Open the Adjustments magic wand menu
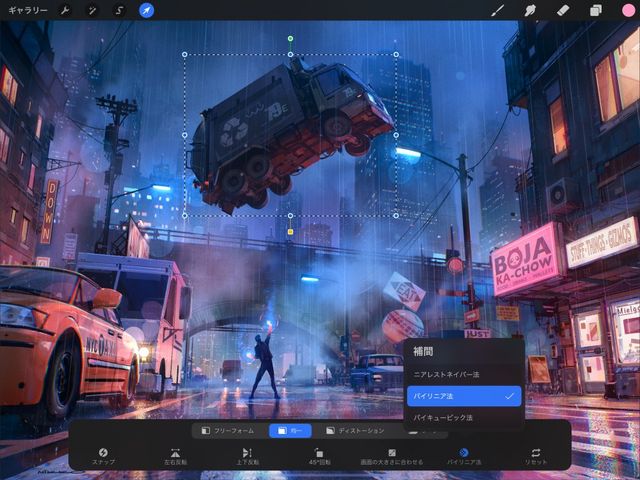This screenshot has height=480, width=640. click(x=92, y=10)
